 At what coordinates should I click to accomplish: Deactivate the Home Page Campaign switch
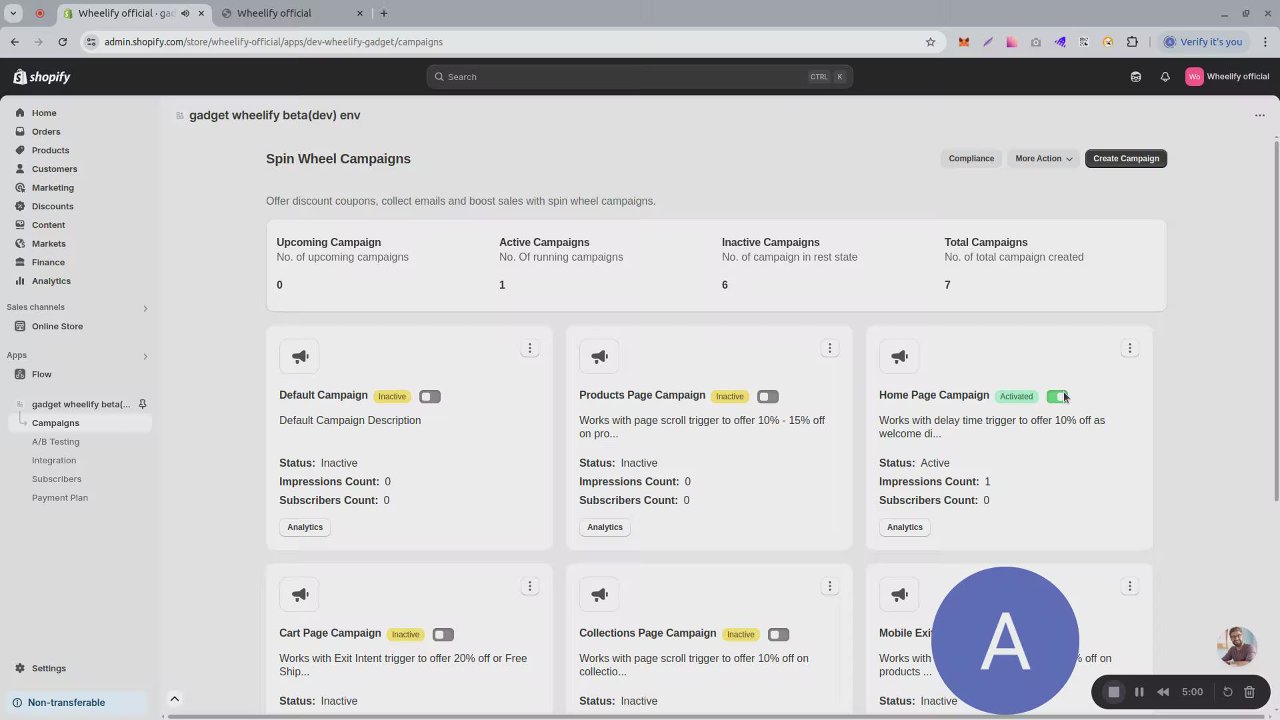click(1057, 397)
